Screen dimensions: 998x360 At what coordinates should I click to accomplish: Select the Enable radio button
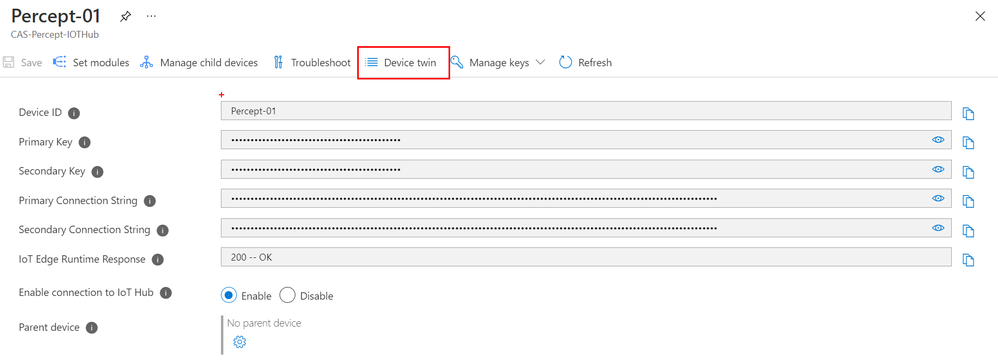[228, 296]
